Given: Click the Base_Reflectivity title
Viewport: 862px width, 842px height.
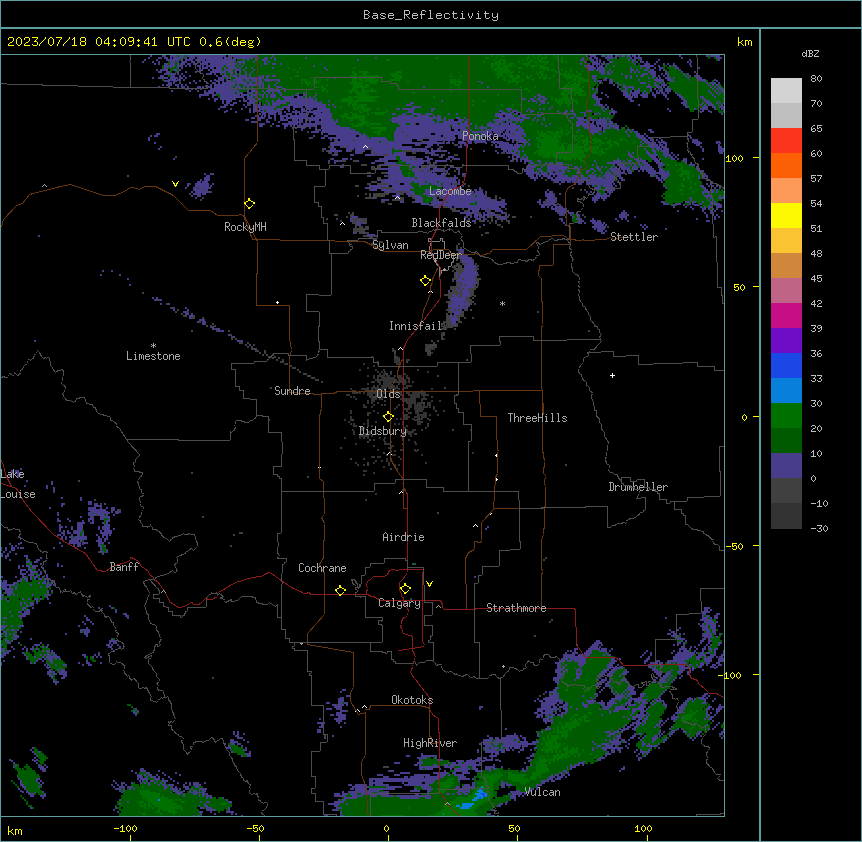Looking at the screenshot, I should pyautogui.click(x=431, y=15).
